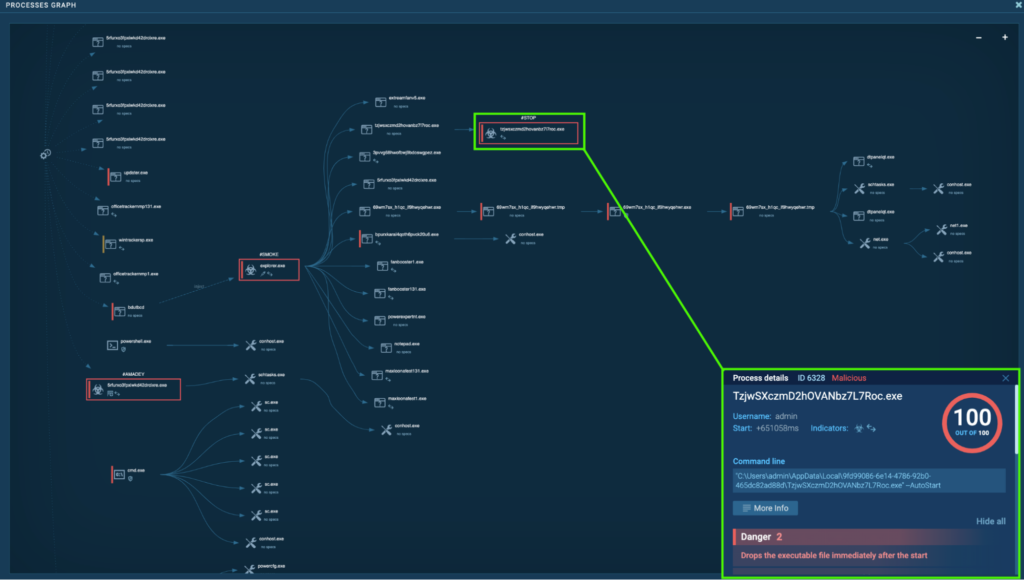Select the explorer.exe #SMOKE process node
This screenshot has height=580, width=1024.
[269, 269]
